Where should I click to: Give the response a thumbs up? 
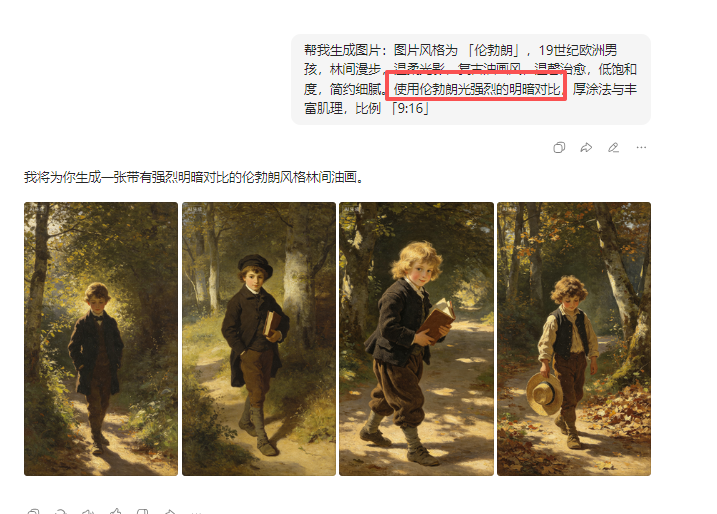coord(115,512)
